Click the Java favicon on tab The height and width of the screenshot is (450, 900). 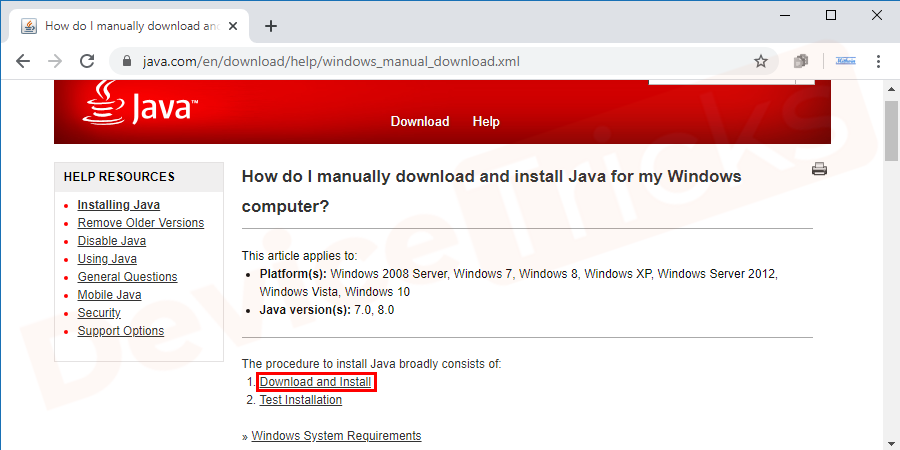(x=29, y=26)
